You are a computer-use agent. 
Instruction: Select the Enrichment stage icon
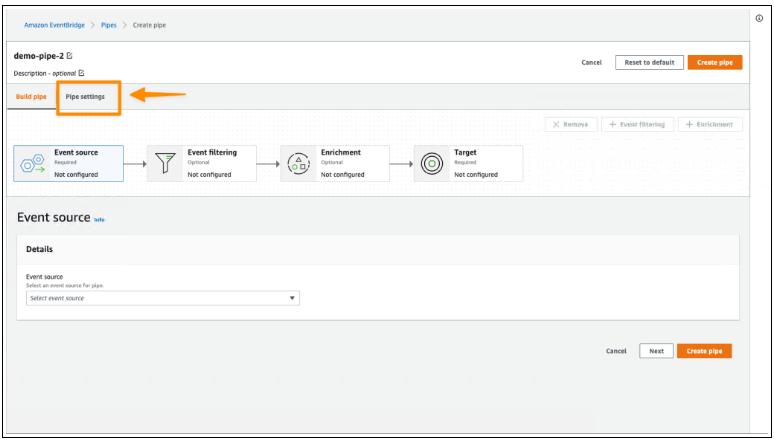(299, 163)
